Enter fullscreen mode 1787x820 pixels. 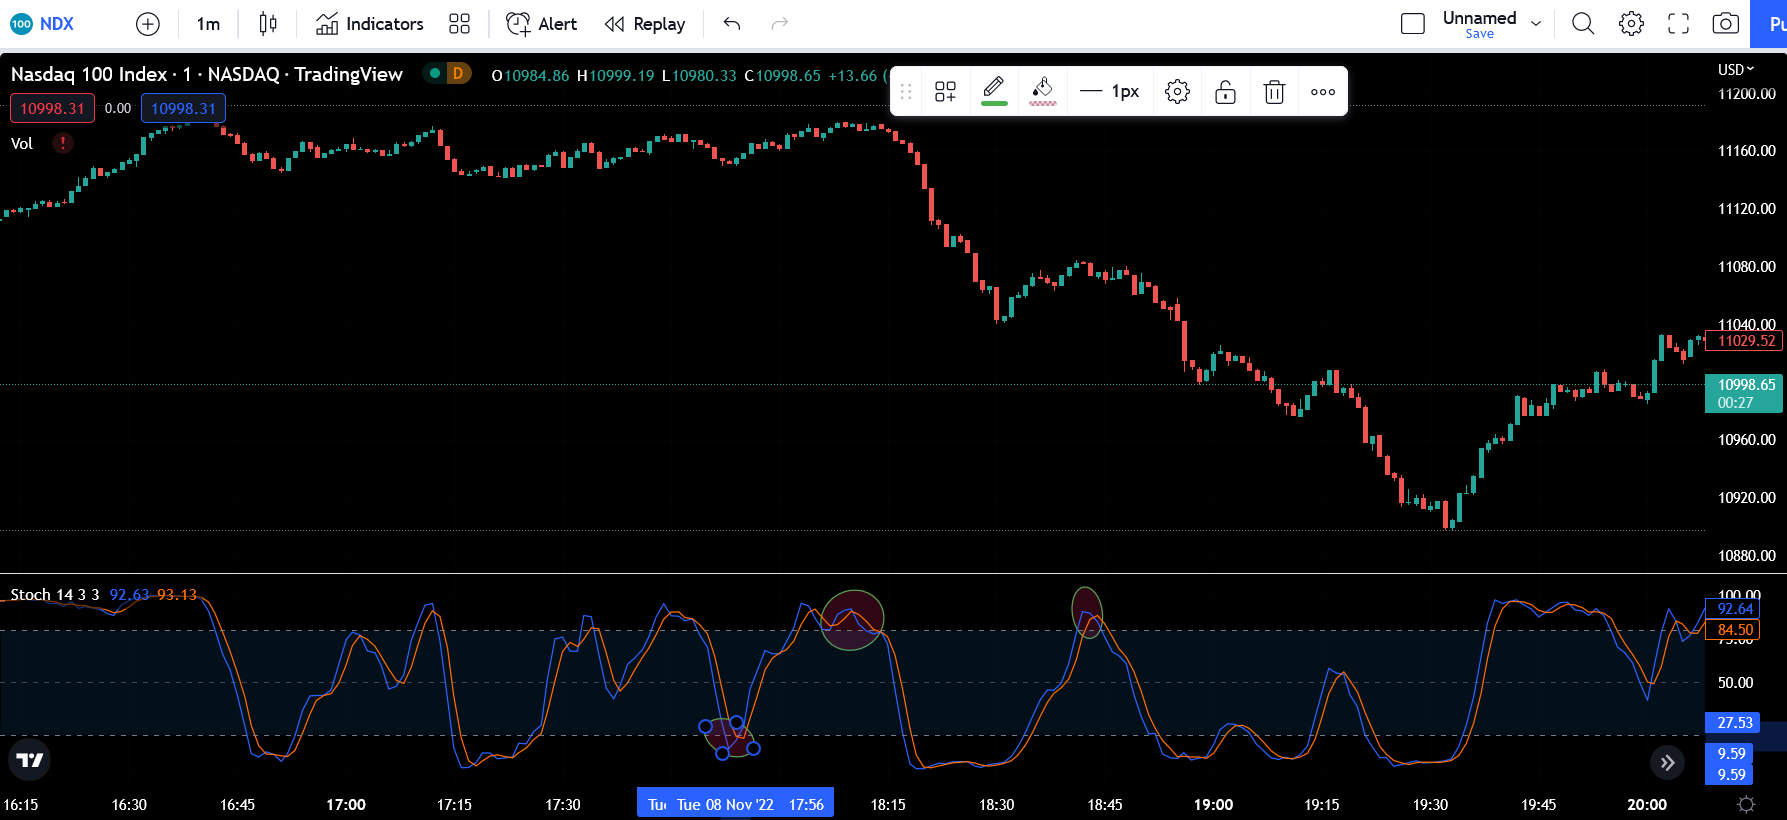[x=1678, y=24]
